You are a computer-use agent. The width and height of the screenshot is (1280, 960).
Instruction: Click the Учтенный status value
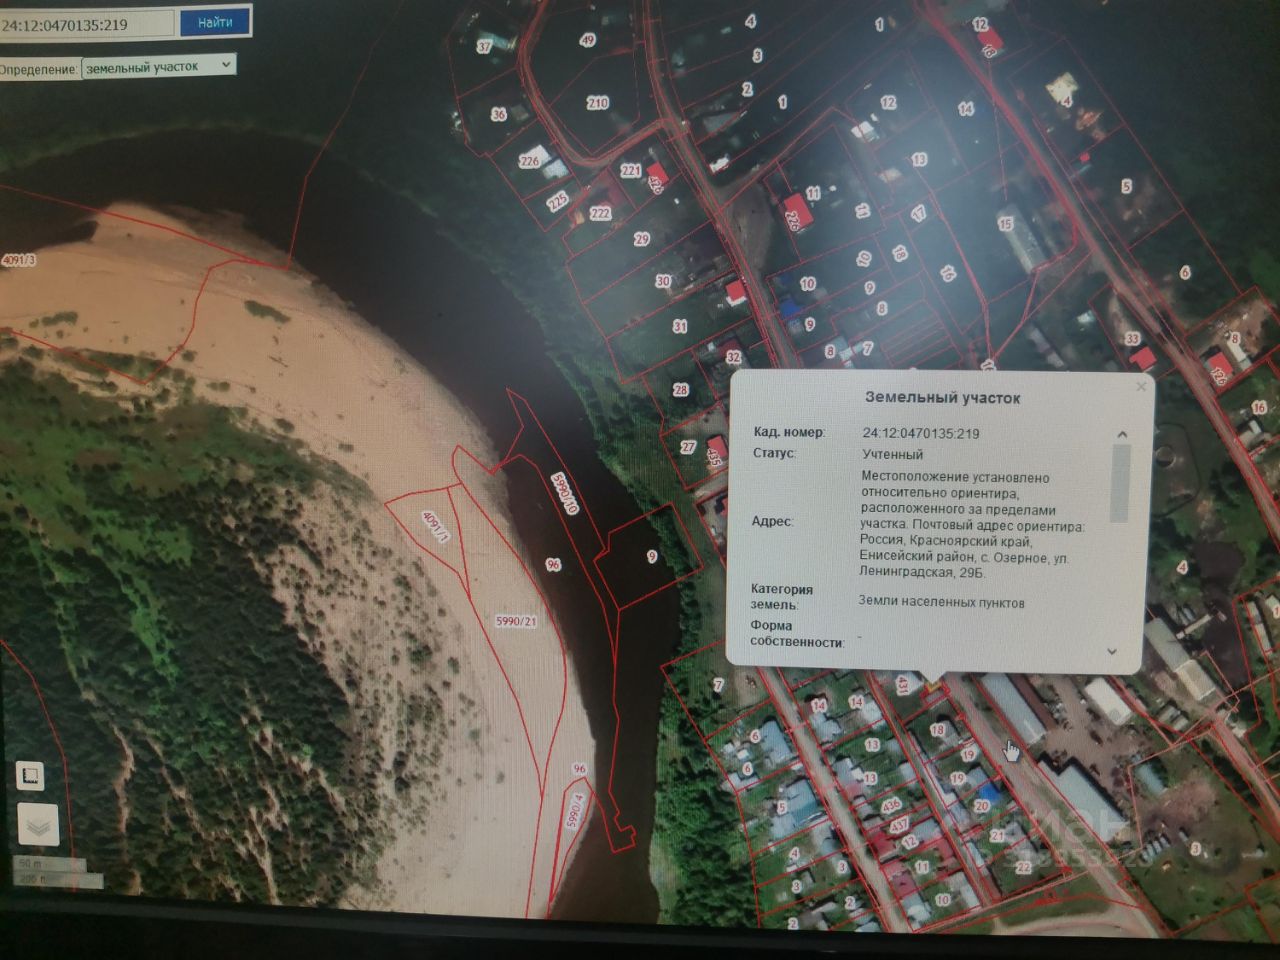(893, 454)
